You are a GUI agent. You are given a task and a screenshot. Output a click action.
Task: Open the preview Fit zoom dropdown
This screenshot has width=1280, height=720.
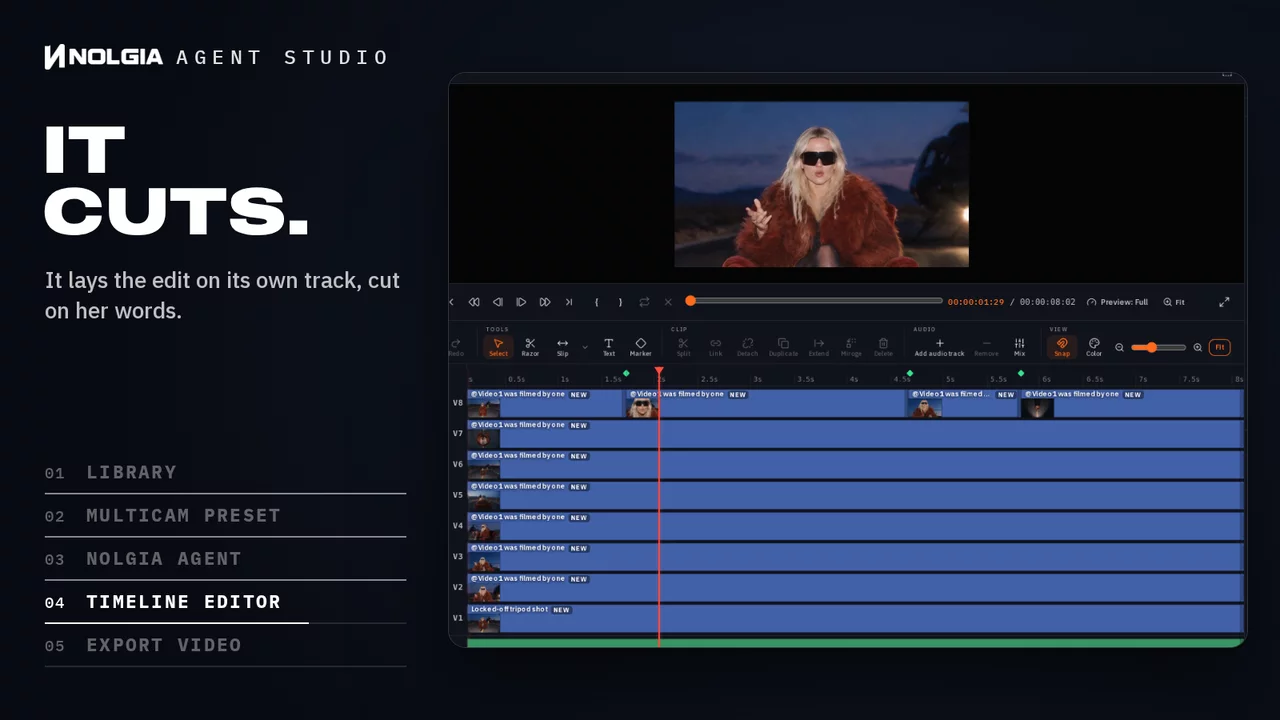coord(1174,302)
